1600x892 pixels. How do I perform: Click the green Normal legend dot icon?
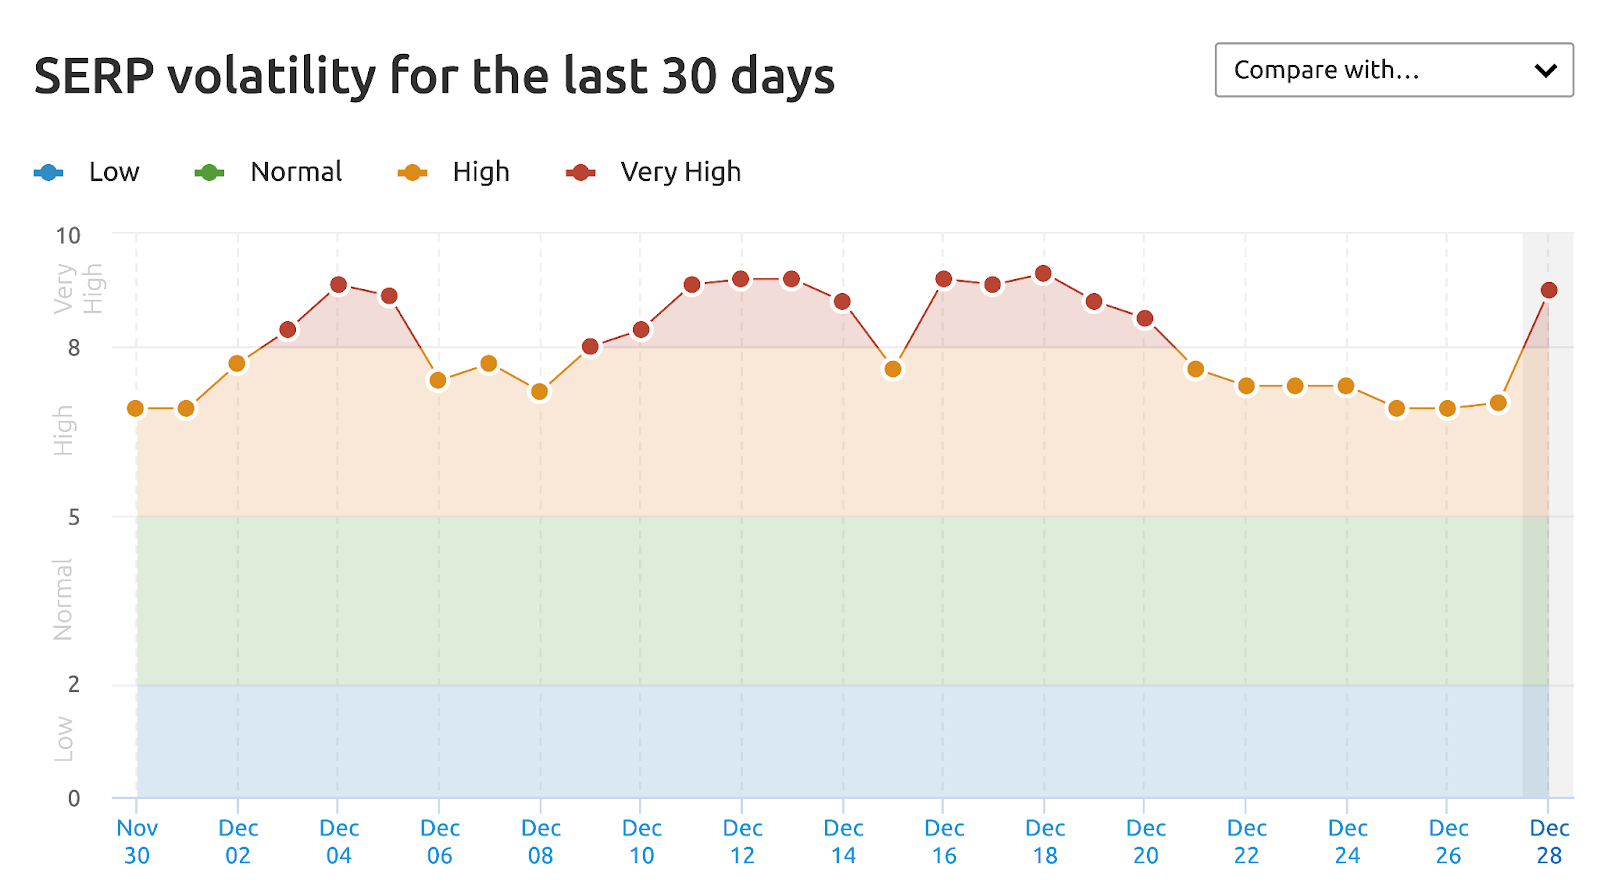tap(210, 171)
